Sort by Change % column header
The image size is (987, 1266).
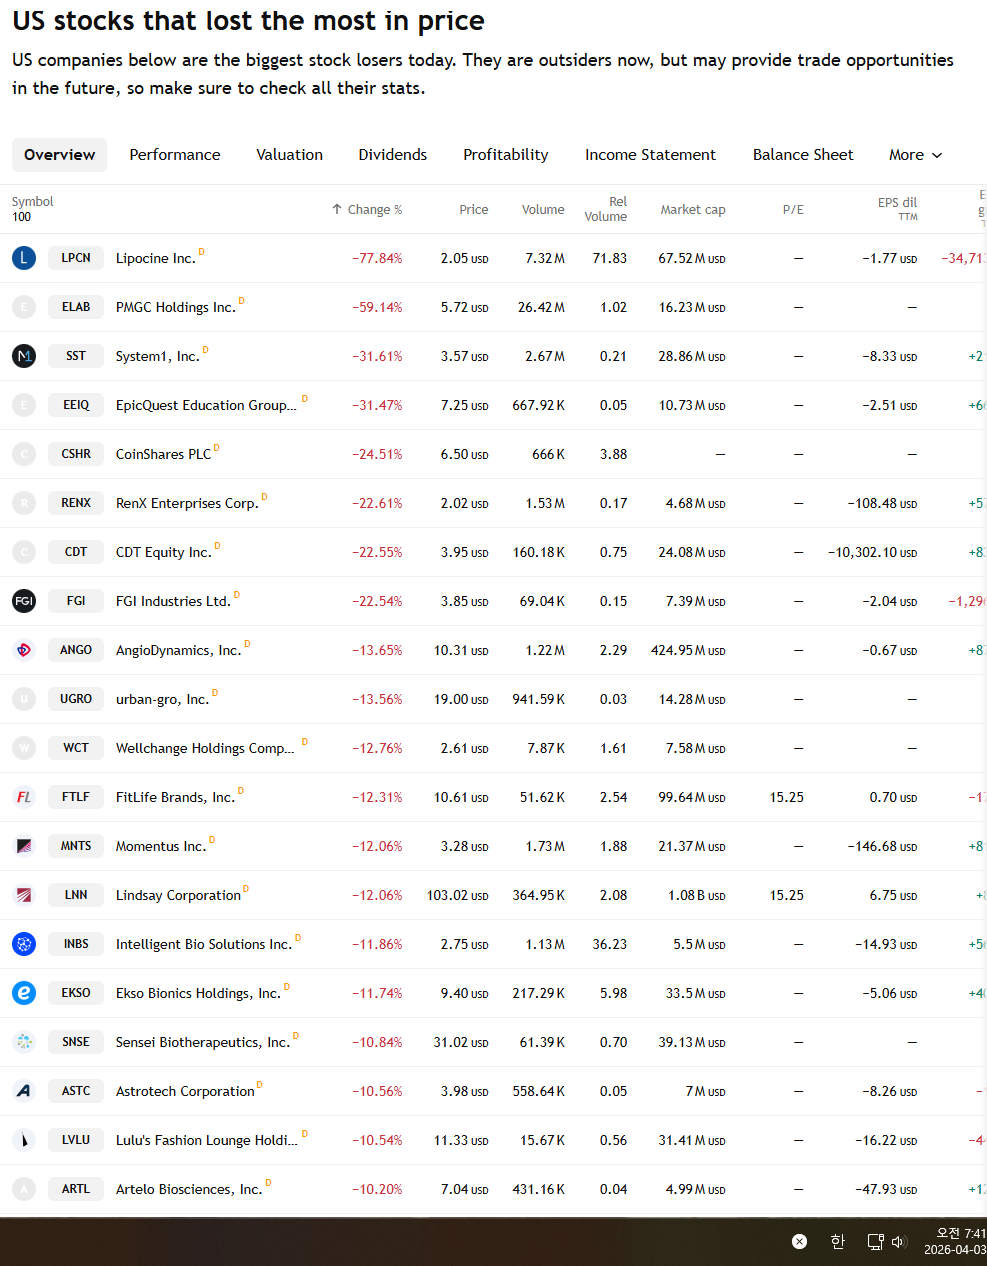pos(367,210)
